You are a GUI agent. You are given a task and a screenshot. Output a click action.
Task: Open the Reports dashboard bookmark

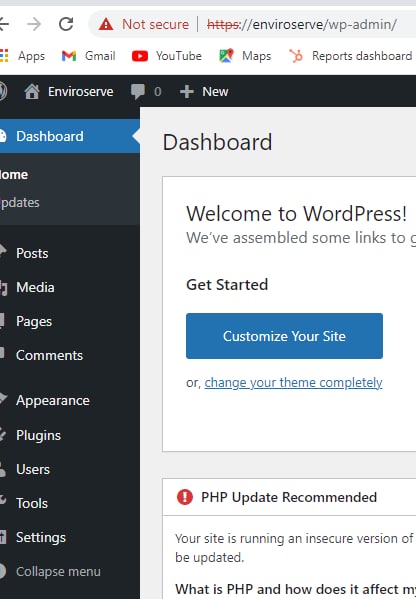351,56
